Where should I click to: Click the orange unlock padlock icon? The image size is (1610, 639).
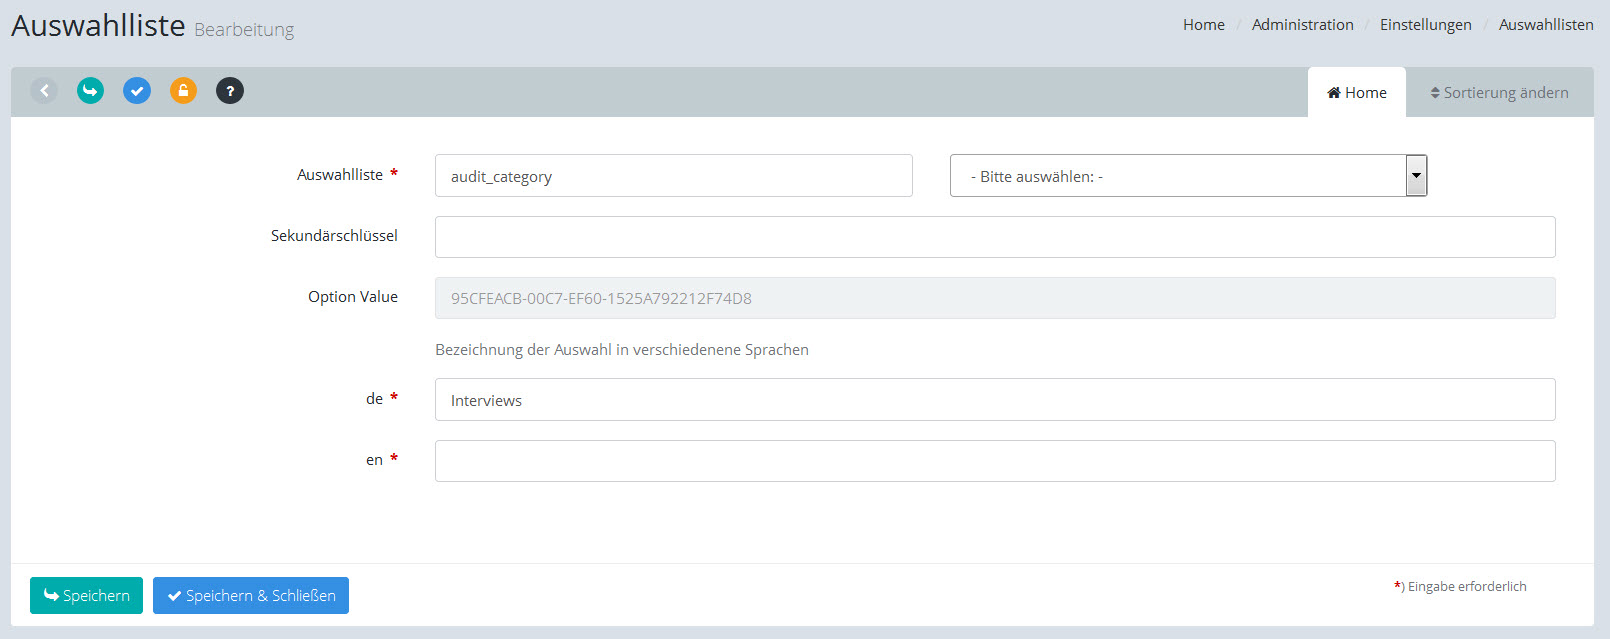pos(183,91)
